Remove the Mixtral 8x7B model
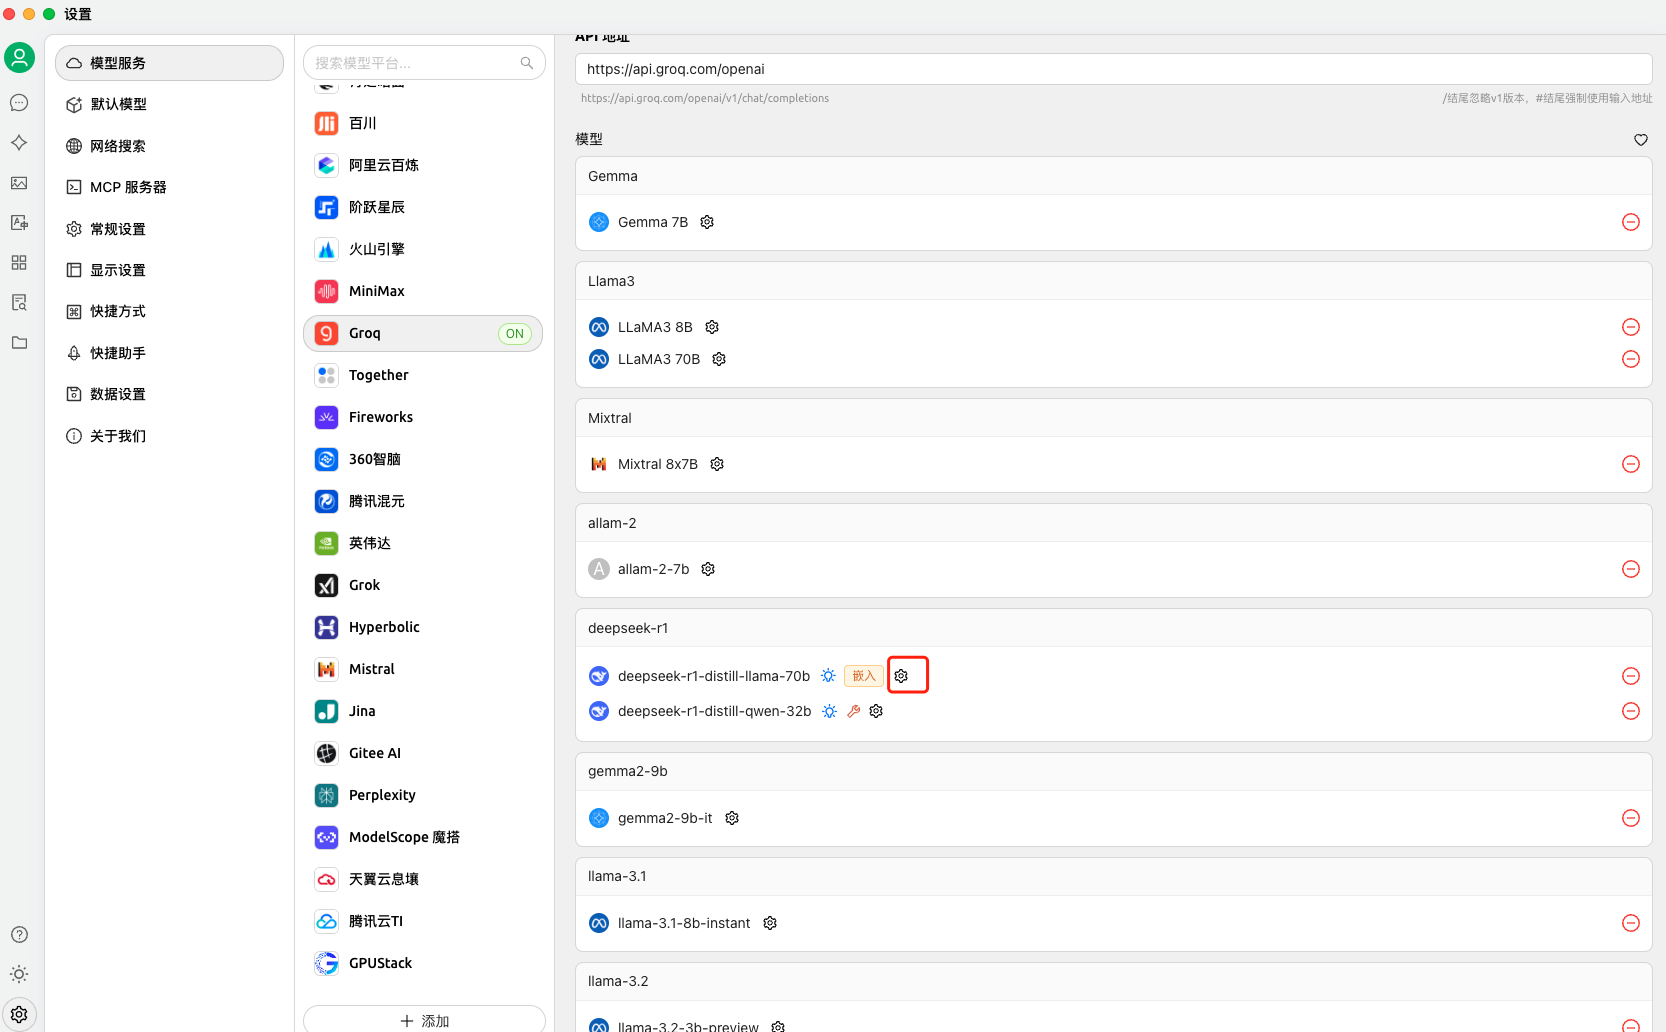This screenshot has height=1032, width=1666. (1631, 464)
